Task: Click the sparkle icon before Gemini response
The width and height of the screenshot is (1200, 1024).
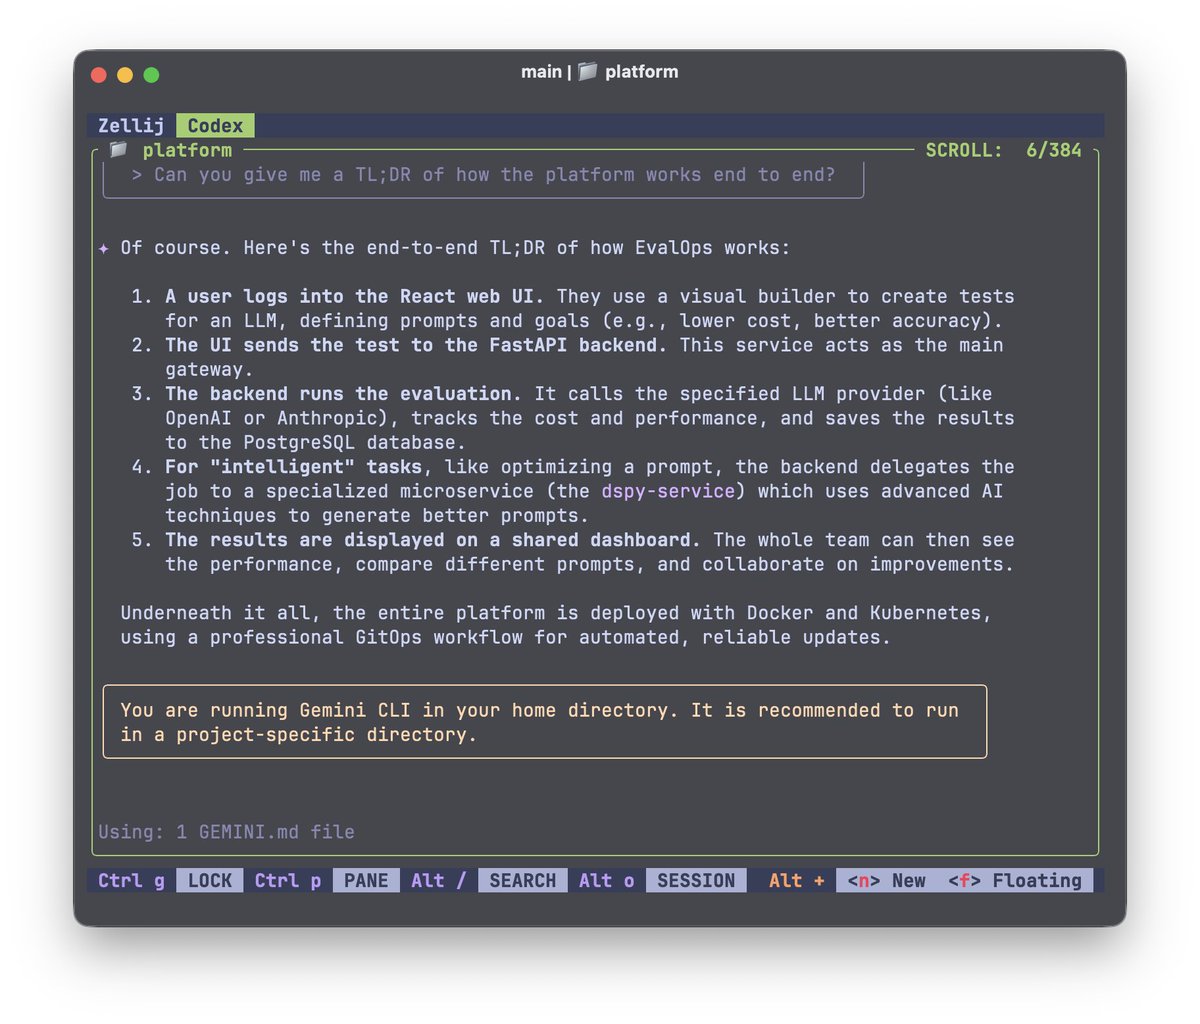Action: pos(104,248)
